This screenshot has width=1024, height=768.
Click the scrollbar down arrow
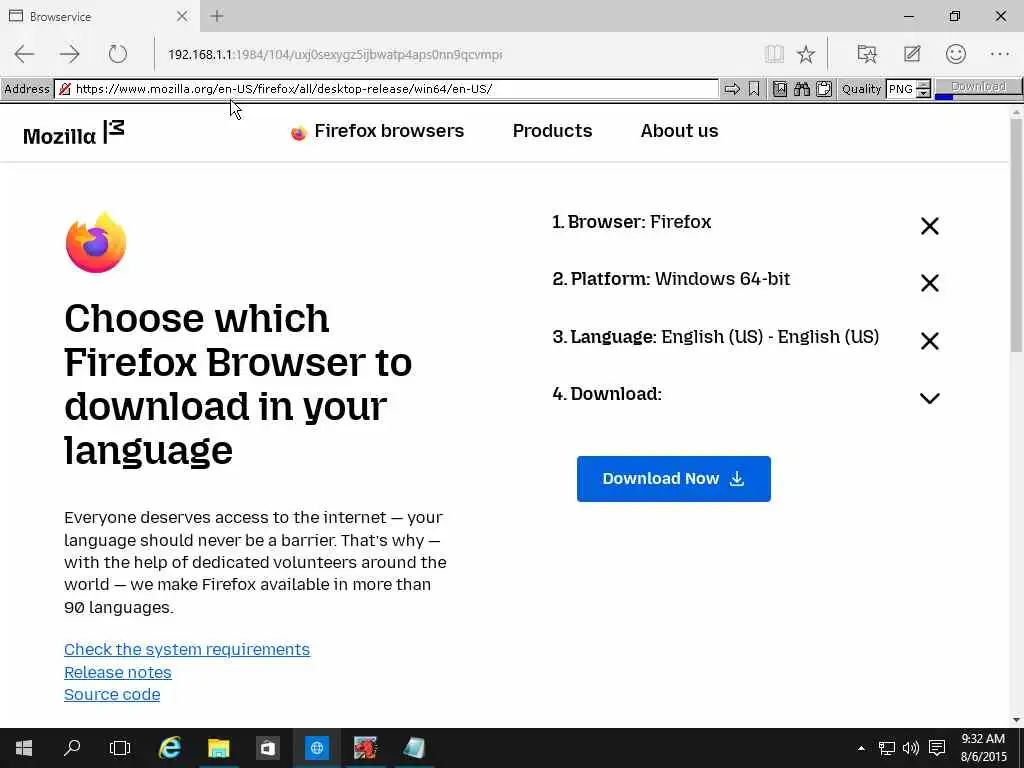point(1016,720)
